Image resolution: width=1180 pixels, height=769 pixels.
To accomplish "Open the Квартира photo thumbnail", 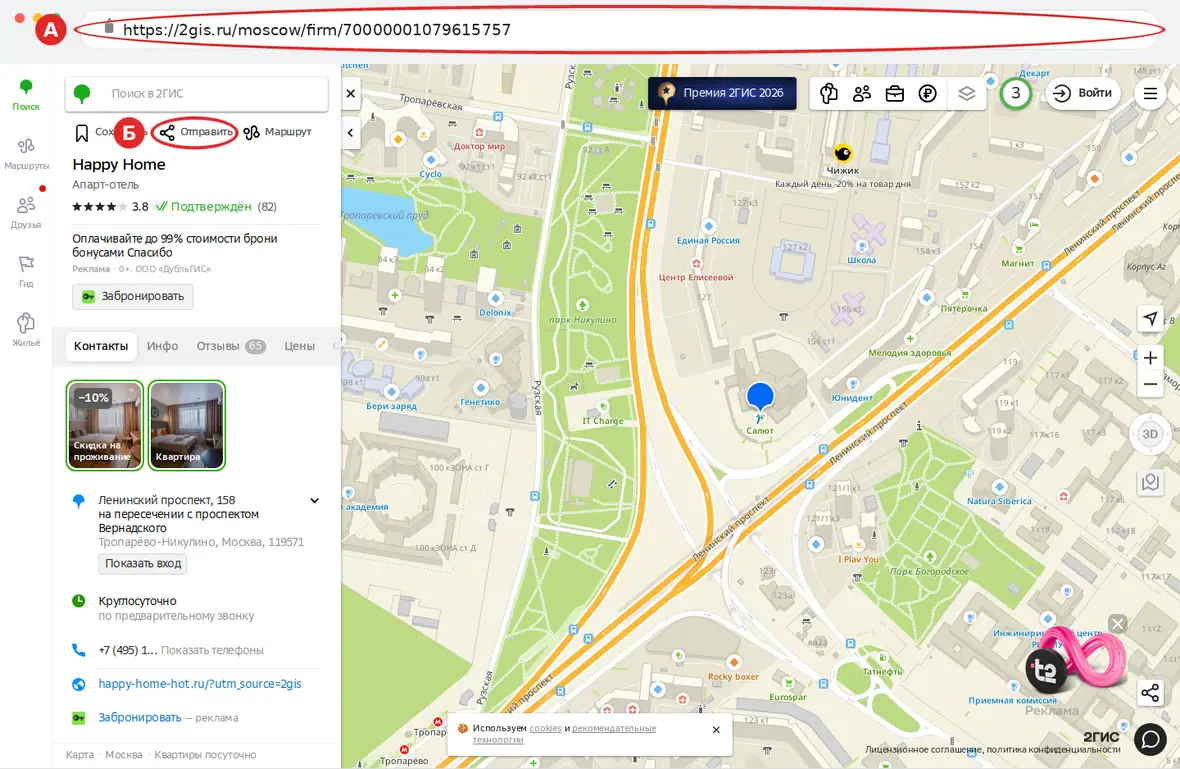I will [x=187, y=425].
